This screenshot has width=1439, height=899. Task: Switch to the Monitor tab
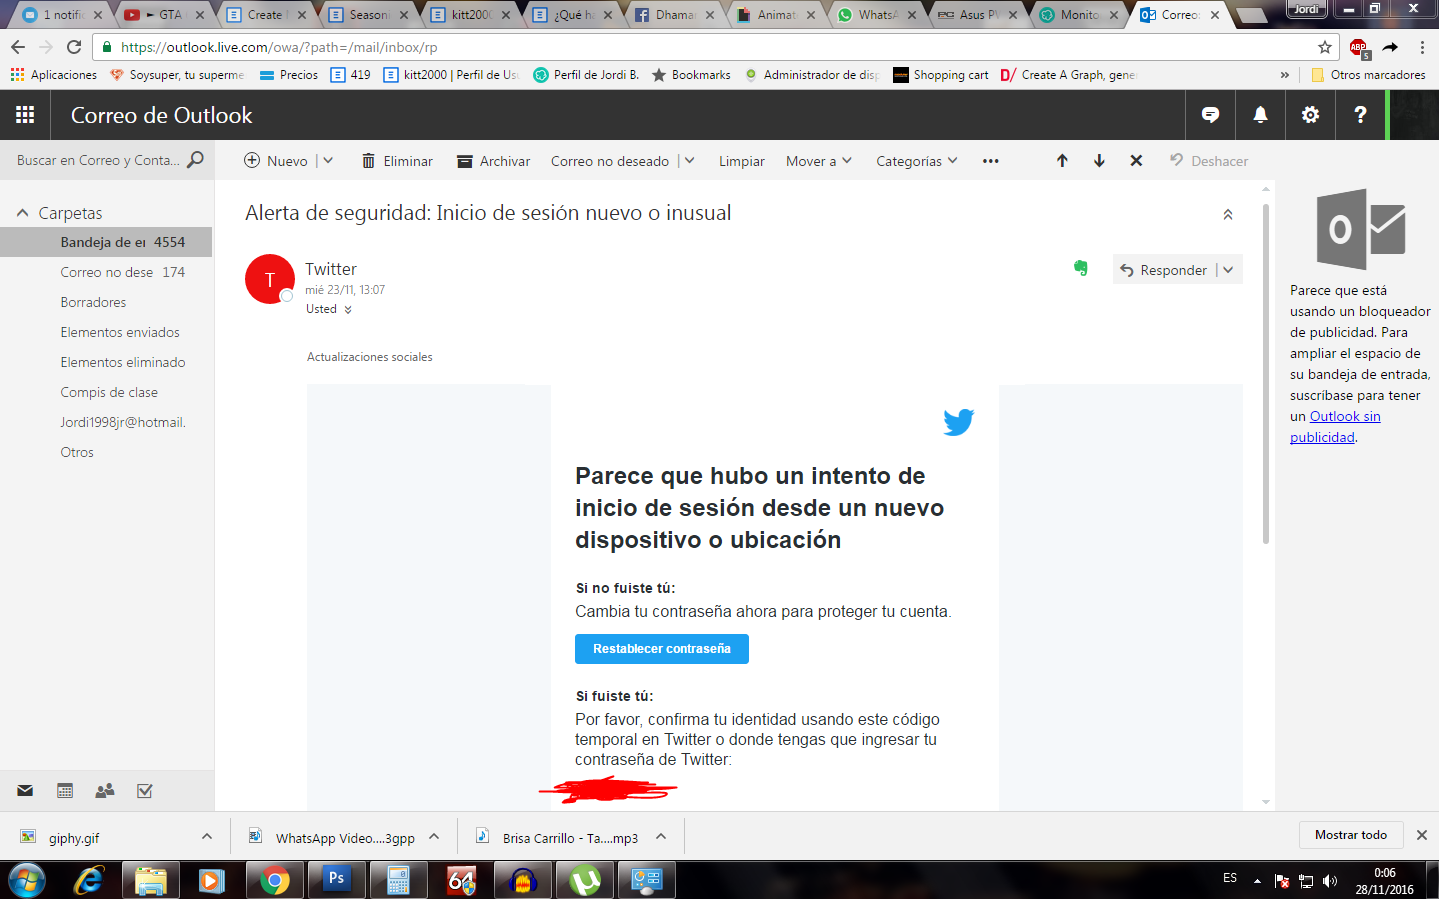[1078, 14]
